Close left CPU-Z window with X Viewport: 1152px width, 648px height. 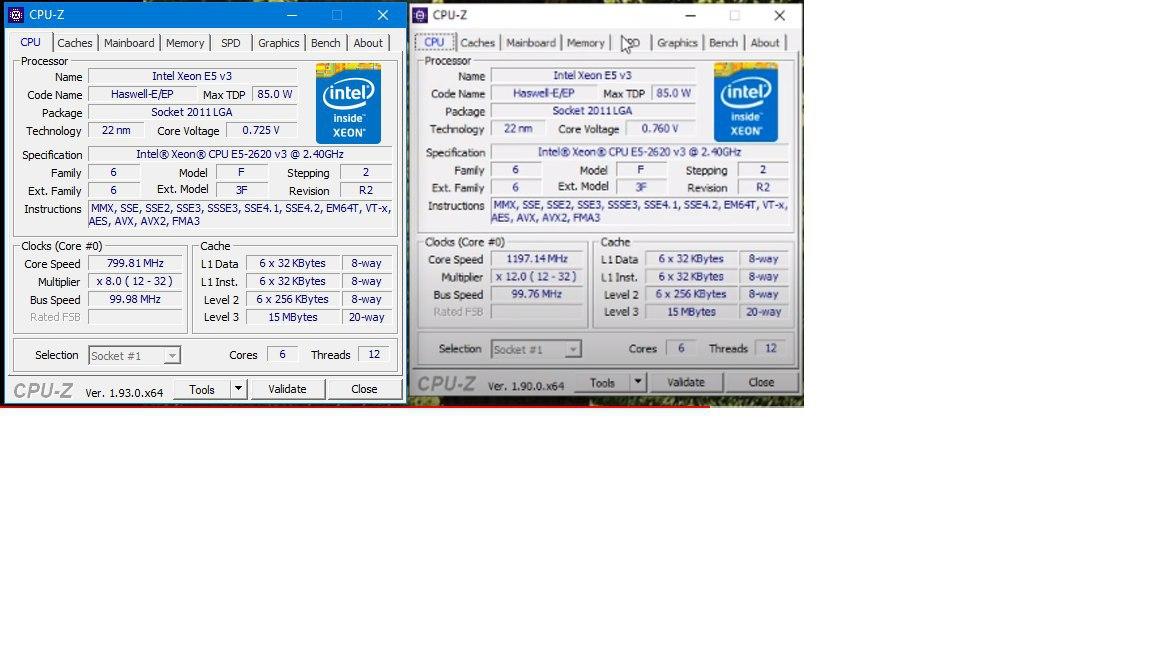(383, 15)
